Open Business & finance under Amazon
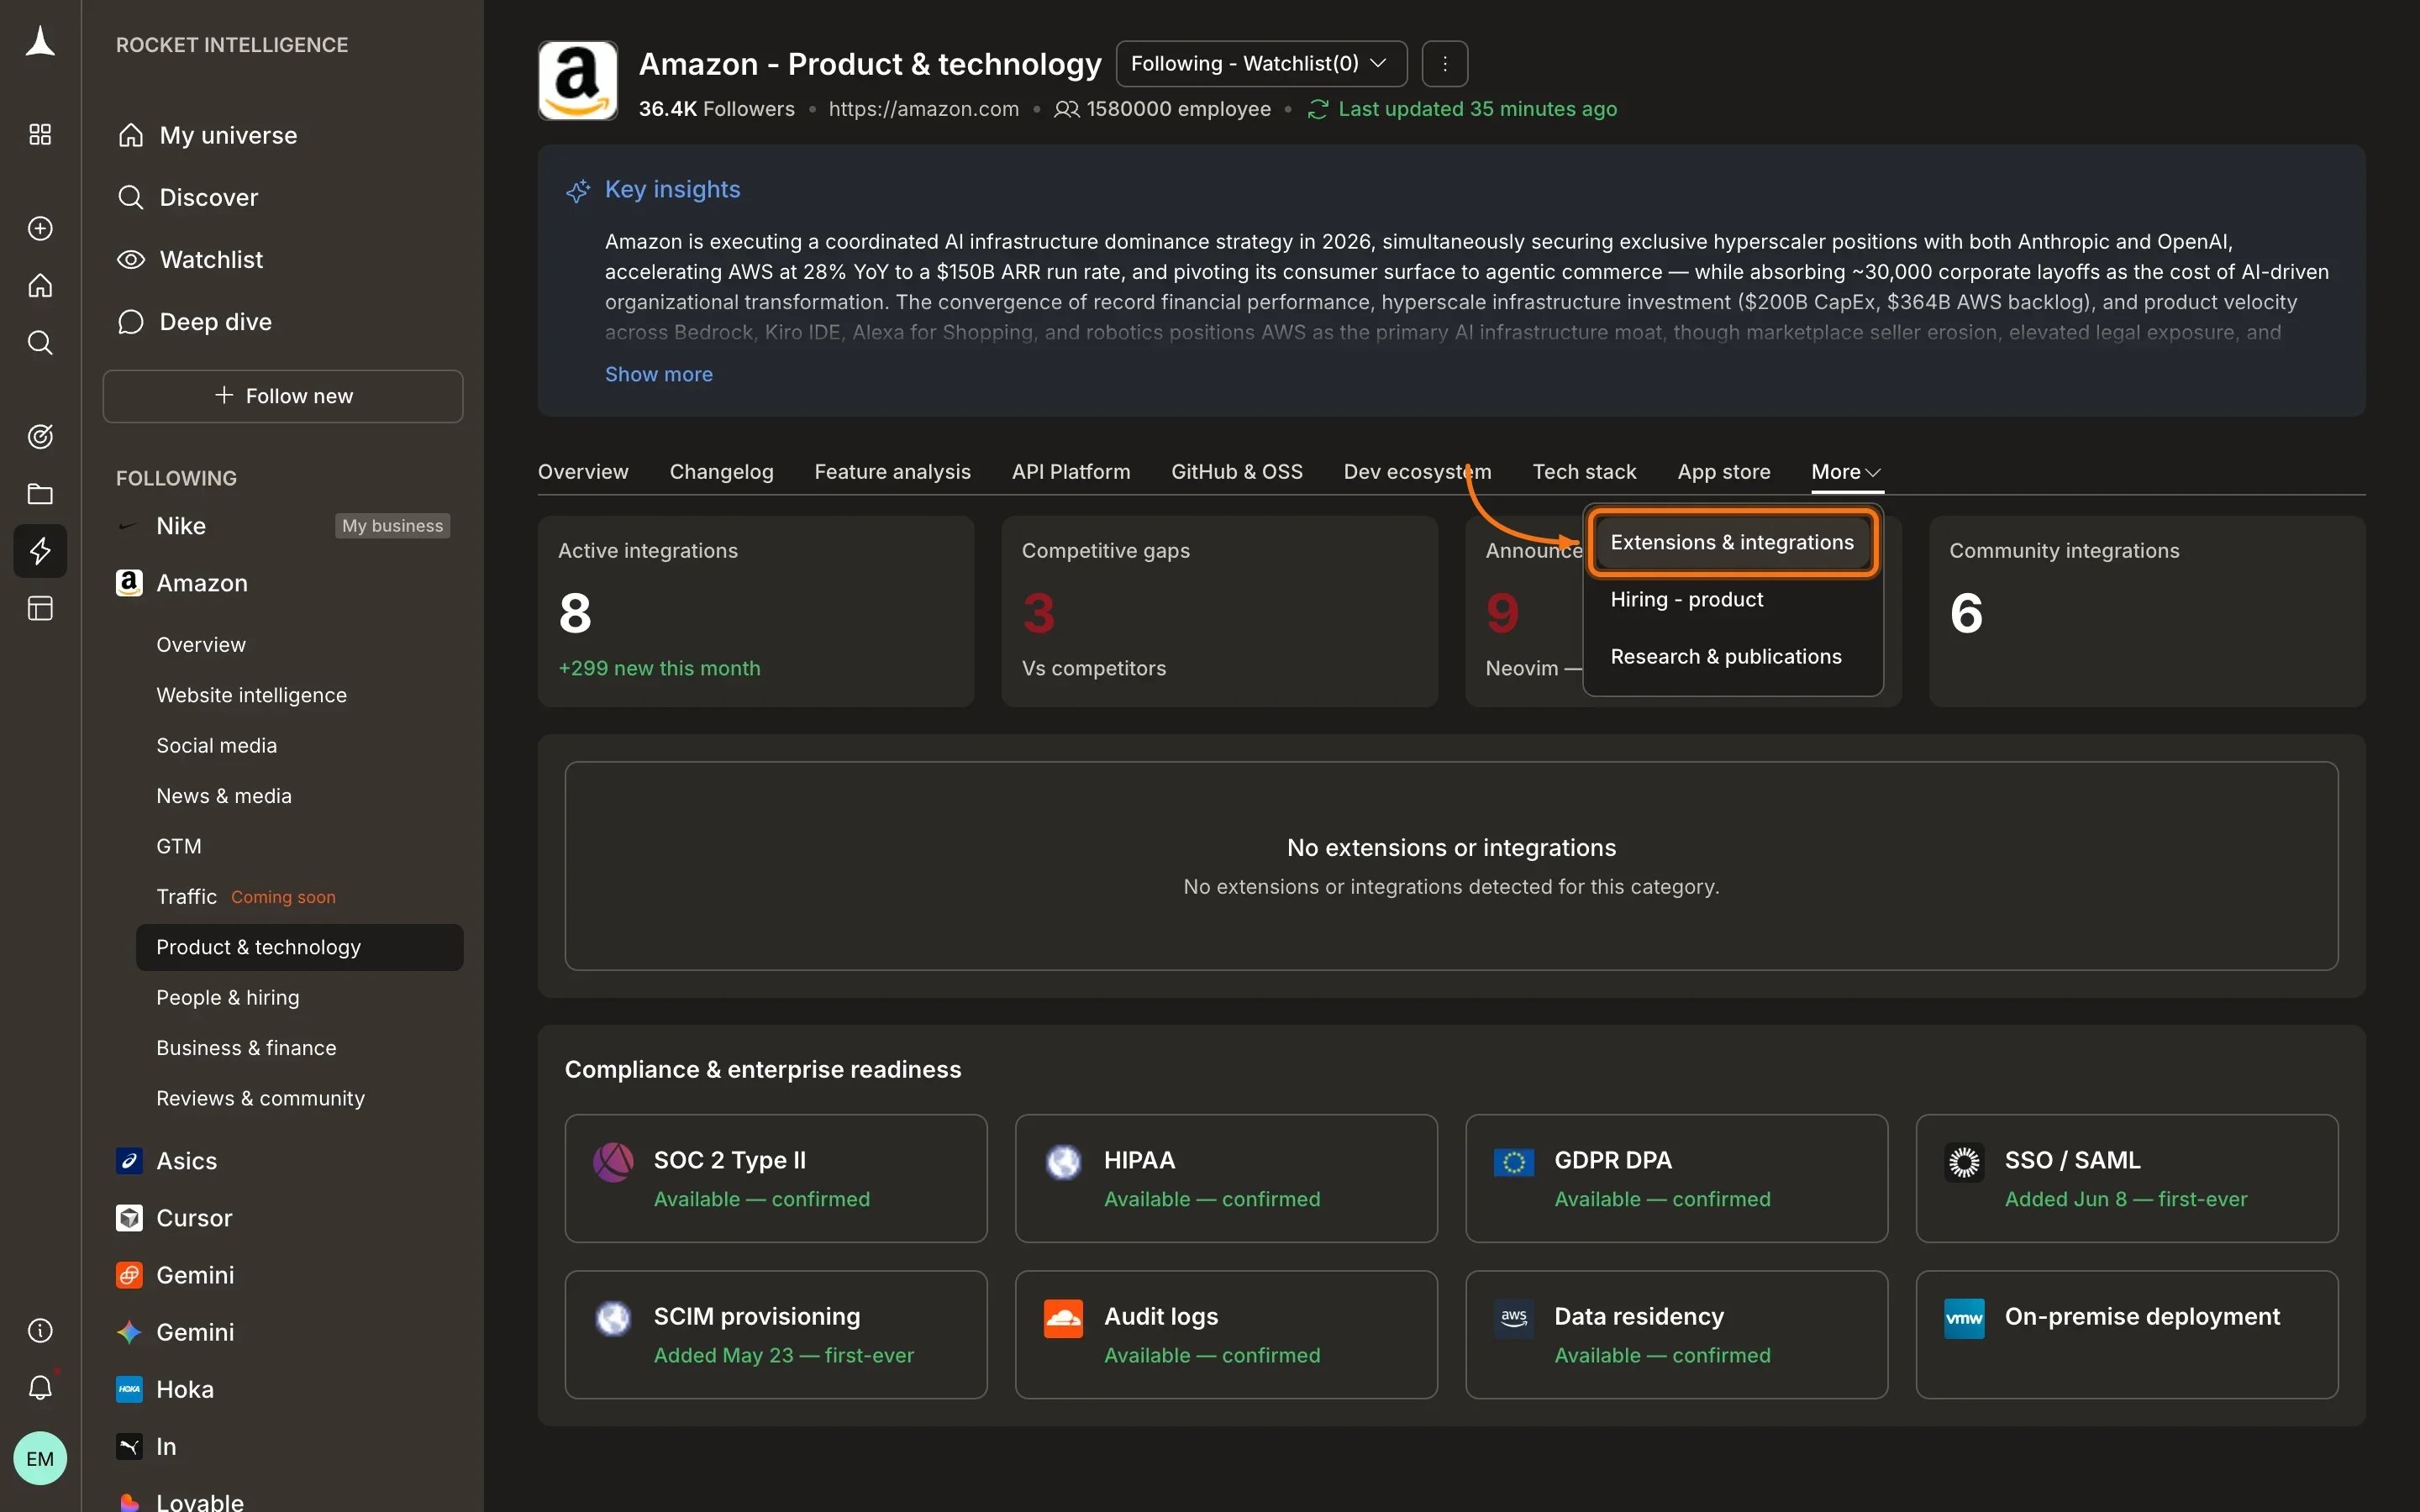 [x=246, y=1048]
